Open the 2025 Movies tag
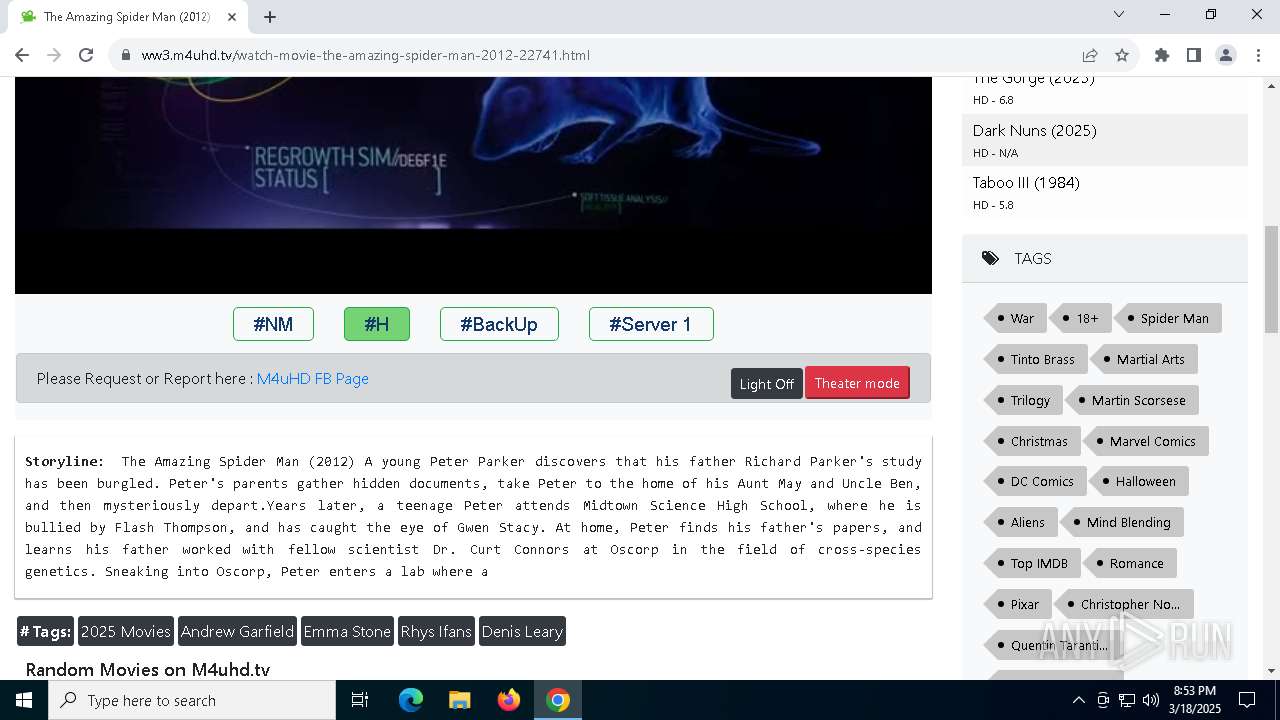1280x720 pixels. pos(126,631)
